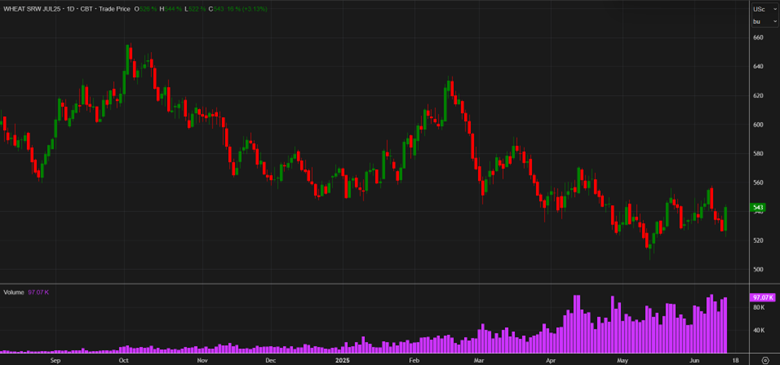The image size is (780, 365).
Task: Click the 80 K level on the volume axis
Action: (759, 308)
